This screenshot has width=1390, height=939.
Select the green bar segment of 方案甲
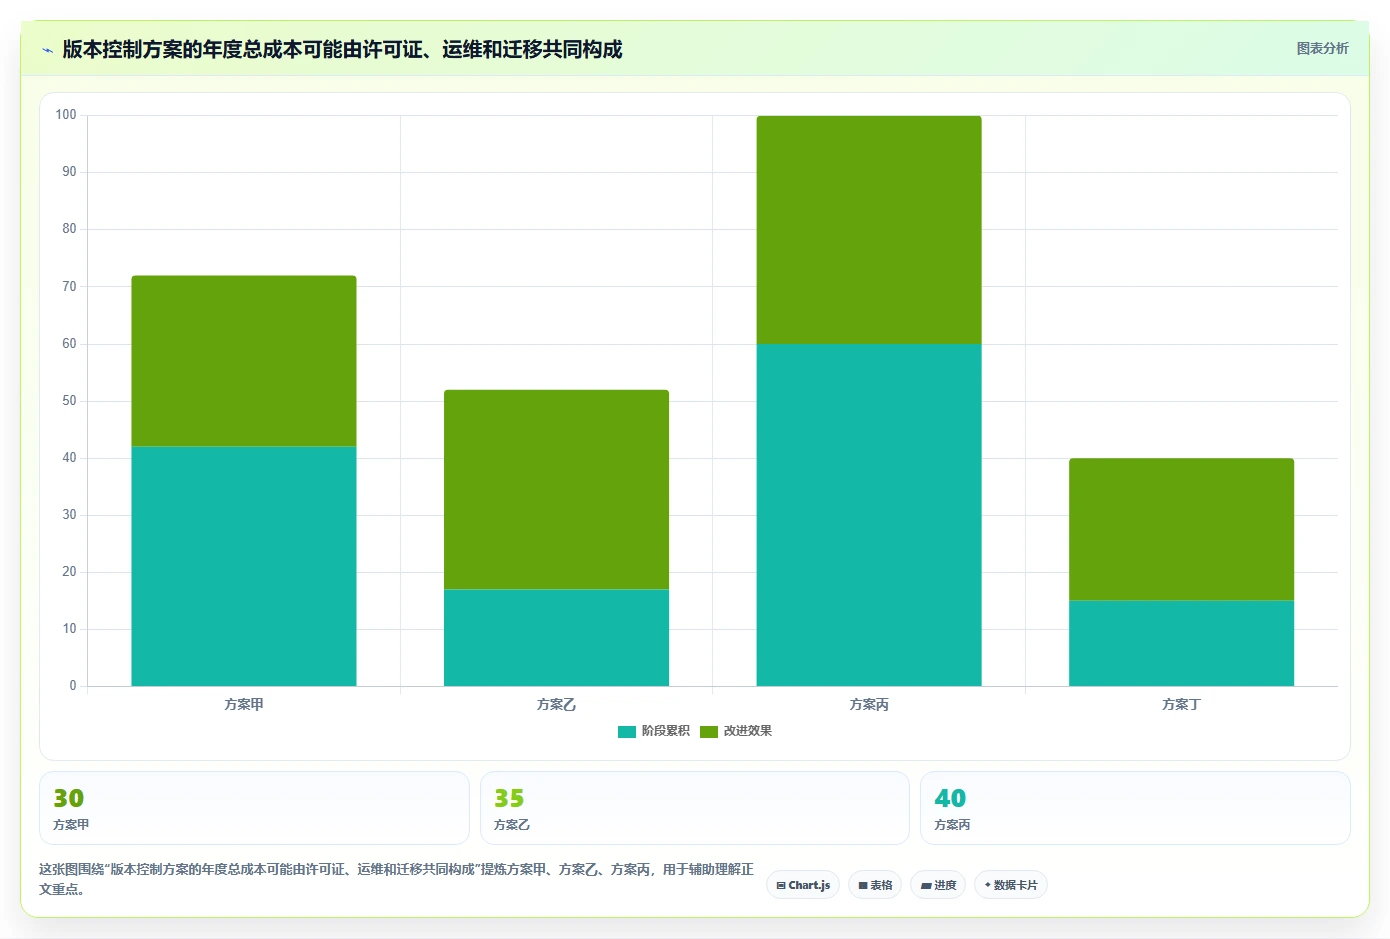244,361
